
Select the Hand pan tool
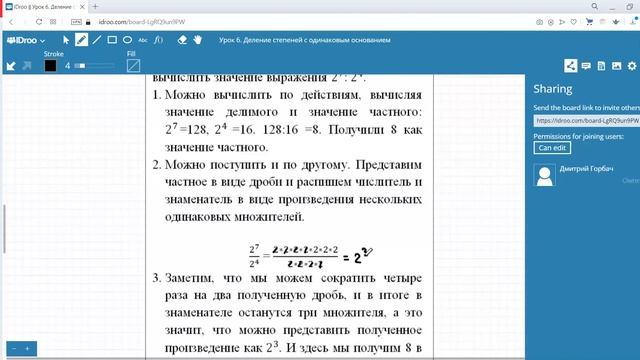[198, 40]
